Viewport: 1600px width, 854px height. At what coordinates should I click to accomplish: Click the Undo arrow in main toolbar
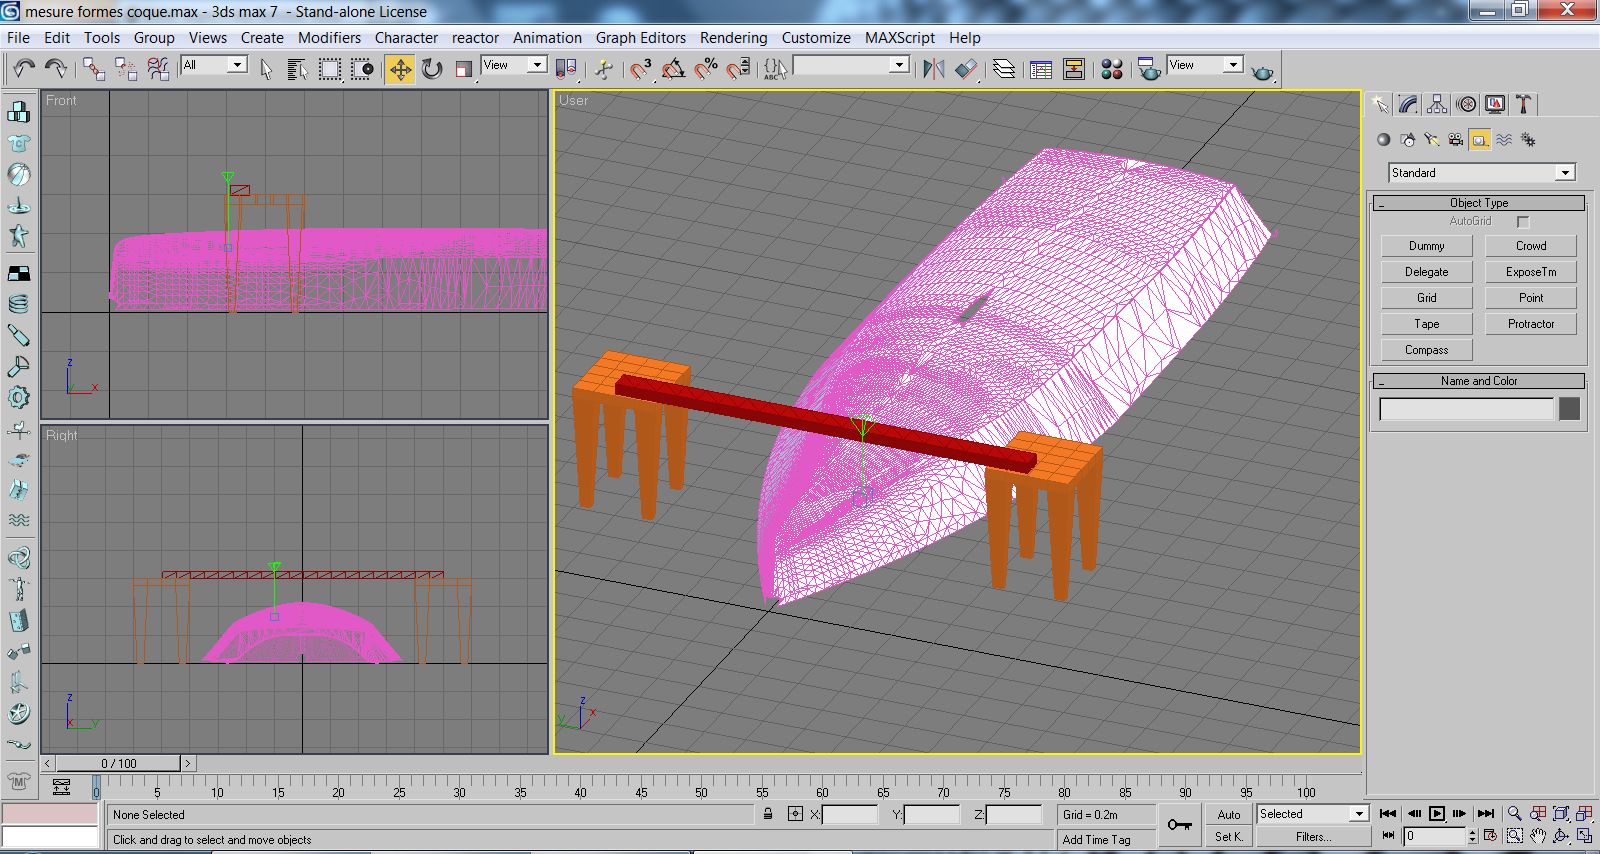click(x=24, y=68)
